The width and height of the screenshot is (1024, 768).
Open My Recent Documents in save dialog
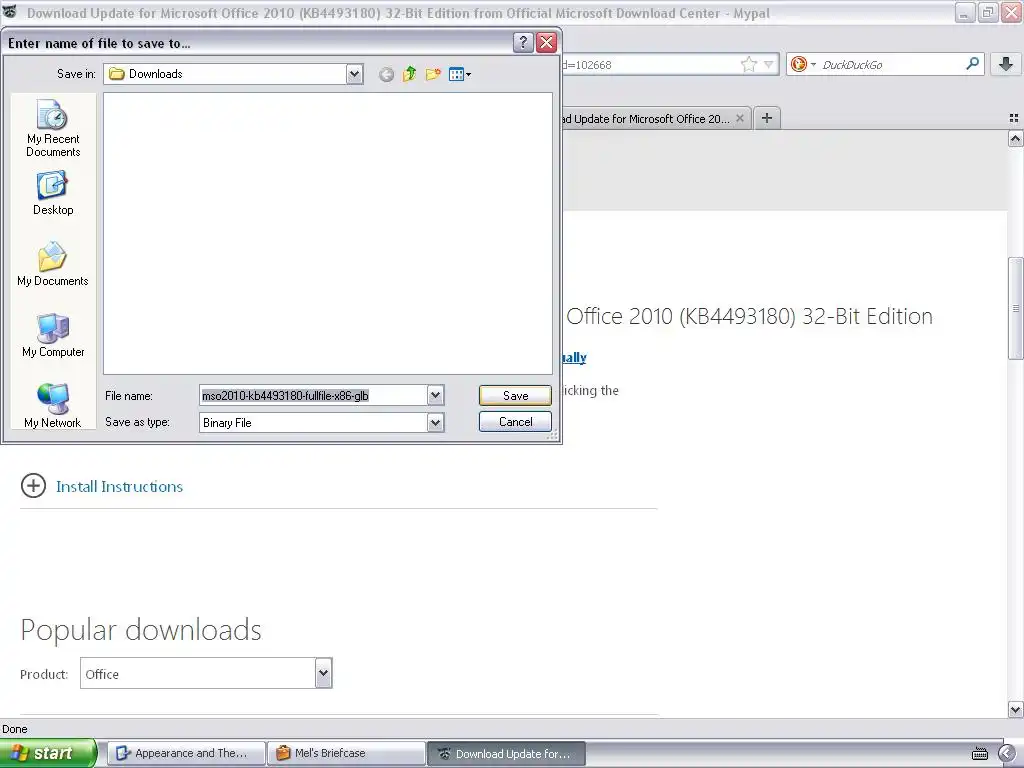[x=53, y=129]
